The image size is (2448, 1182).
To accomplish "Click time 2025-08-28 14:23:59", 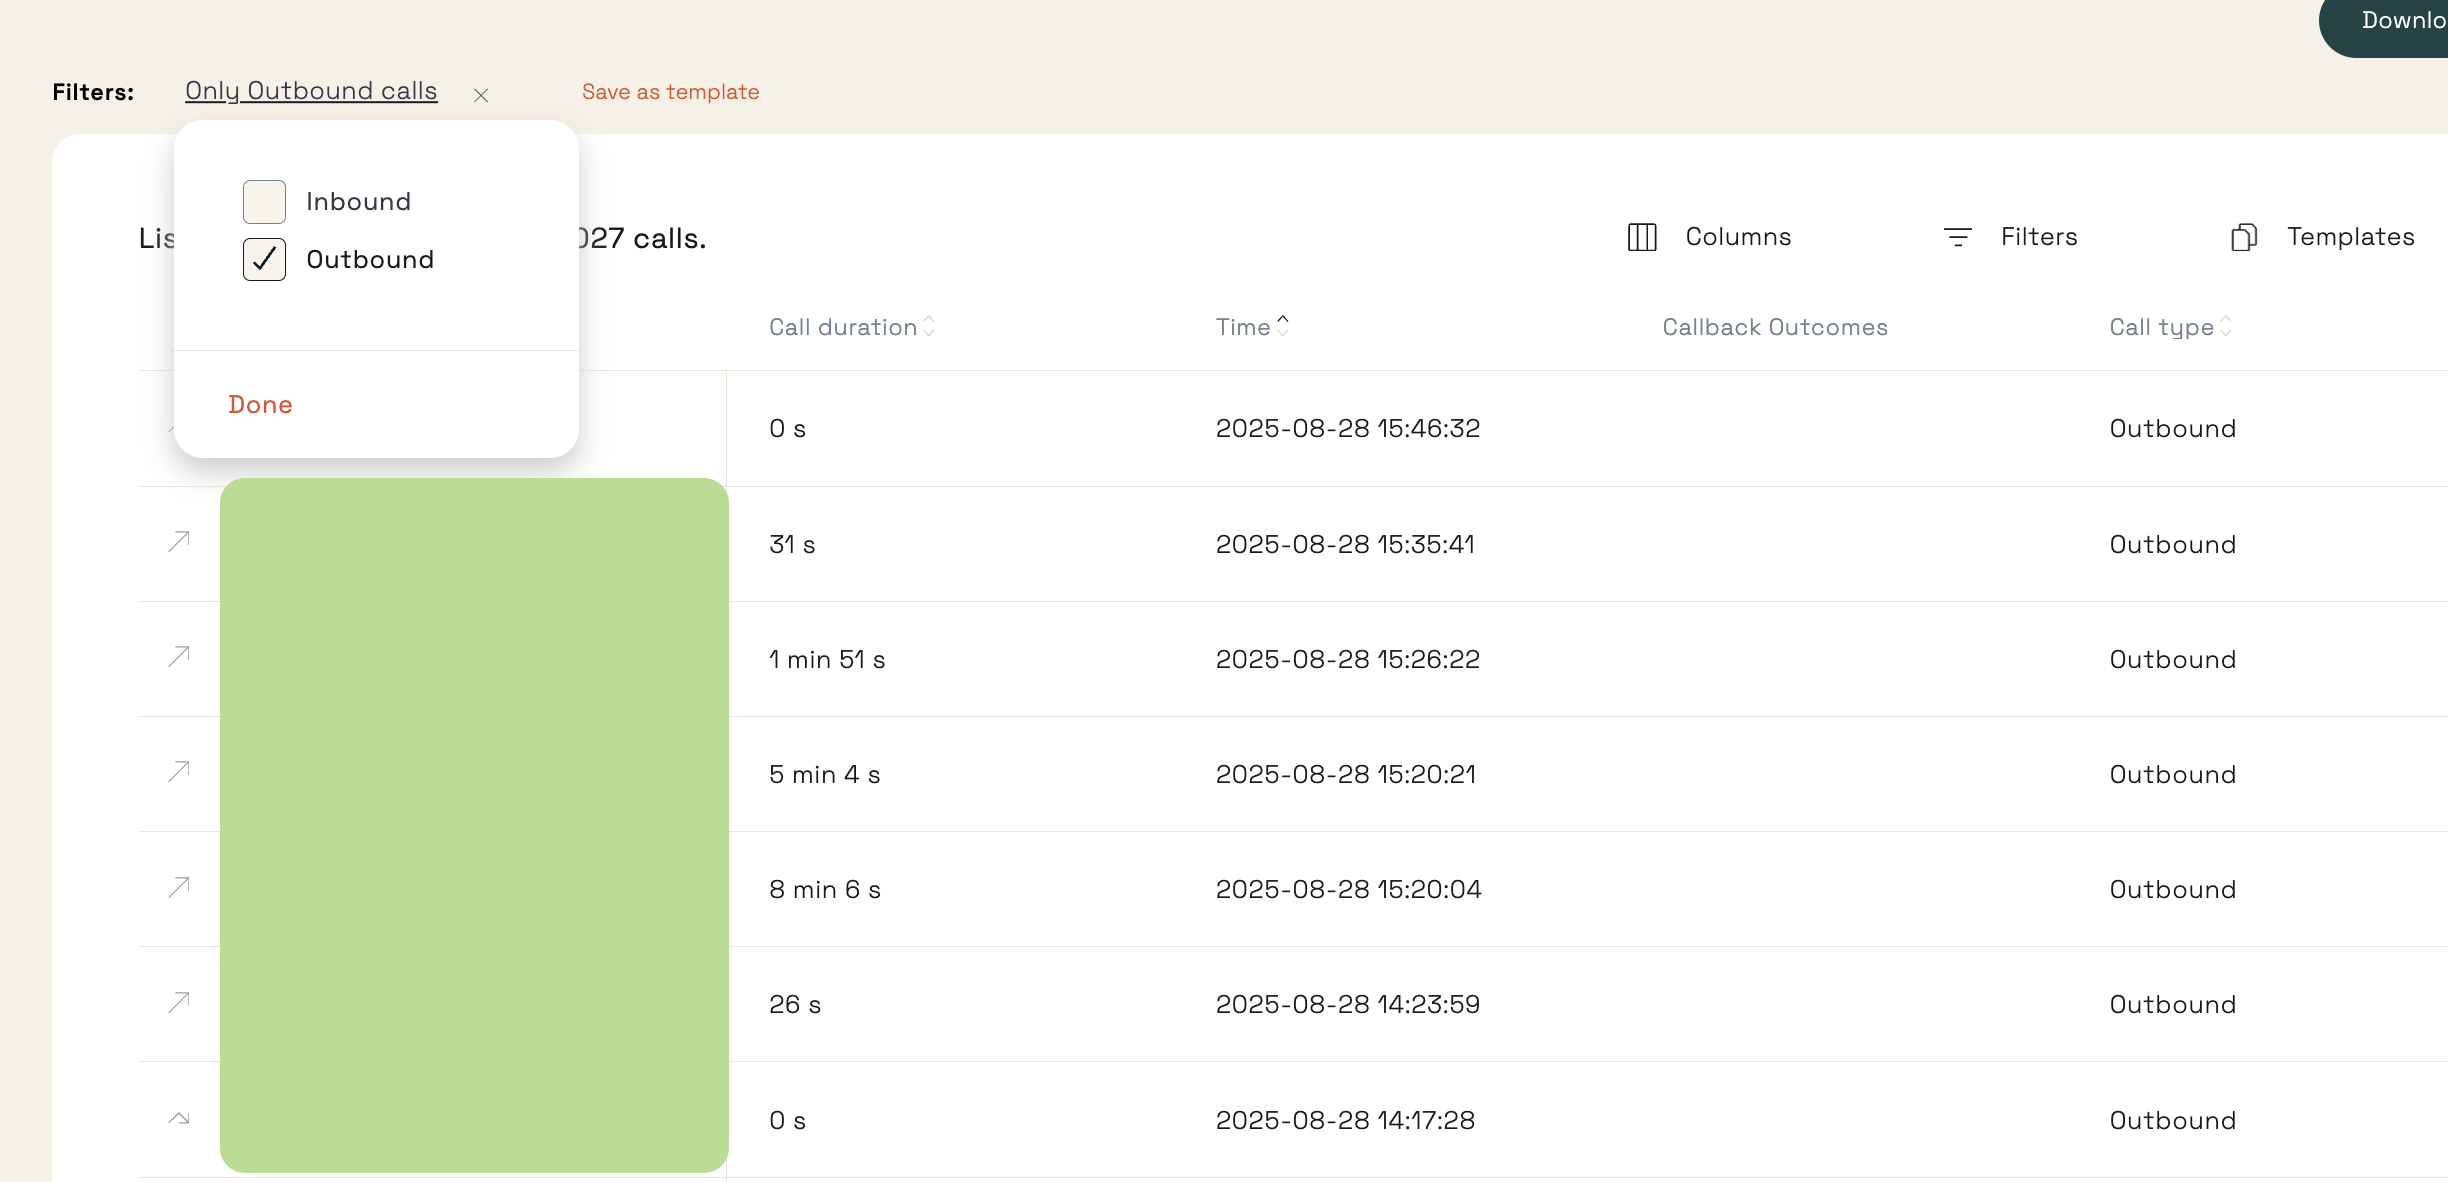I will click(1348, 1005).
